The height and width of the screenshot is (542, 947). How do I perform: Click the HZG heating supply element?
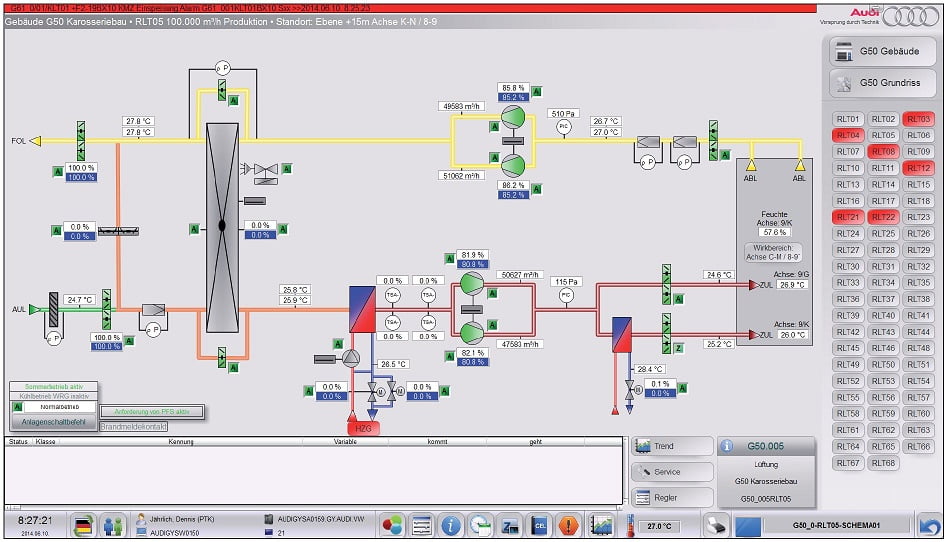363,427
